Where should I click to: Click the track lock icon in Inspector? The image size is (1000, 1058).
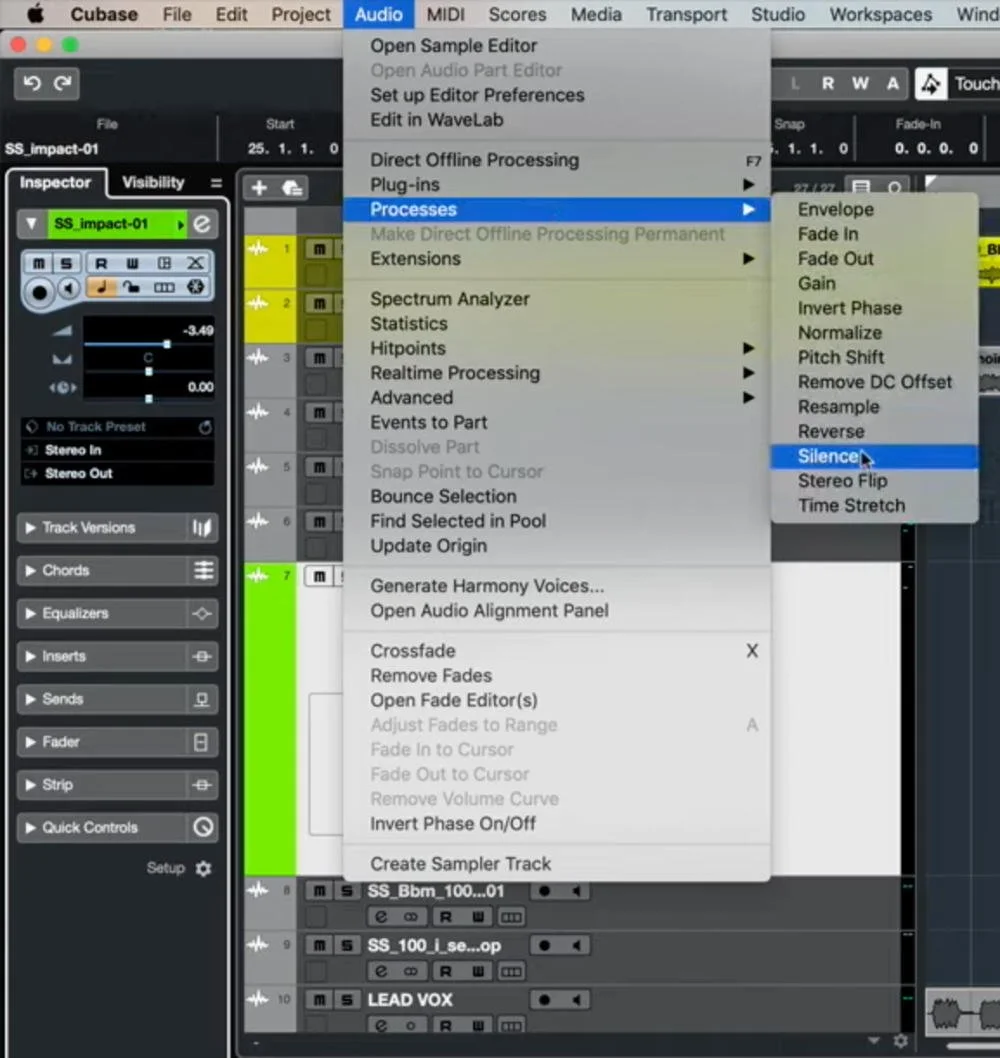130,287
